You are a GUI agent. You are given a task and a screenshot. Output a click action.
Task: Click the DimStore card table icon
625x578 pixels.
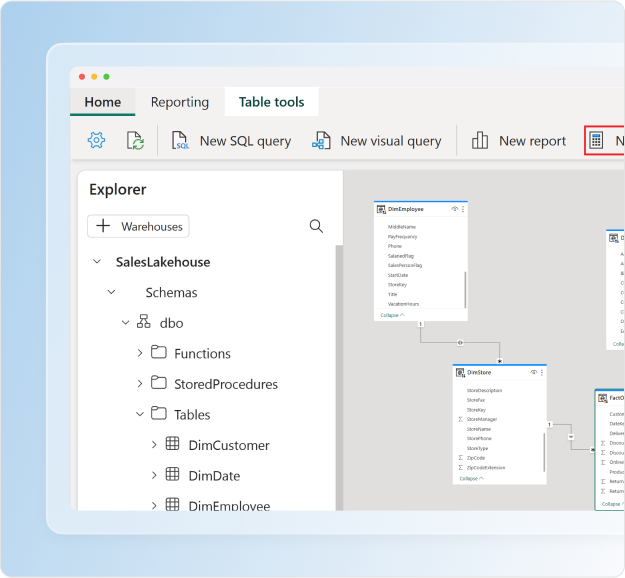pyautogui.click(x=460, y=373)
